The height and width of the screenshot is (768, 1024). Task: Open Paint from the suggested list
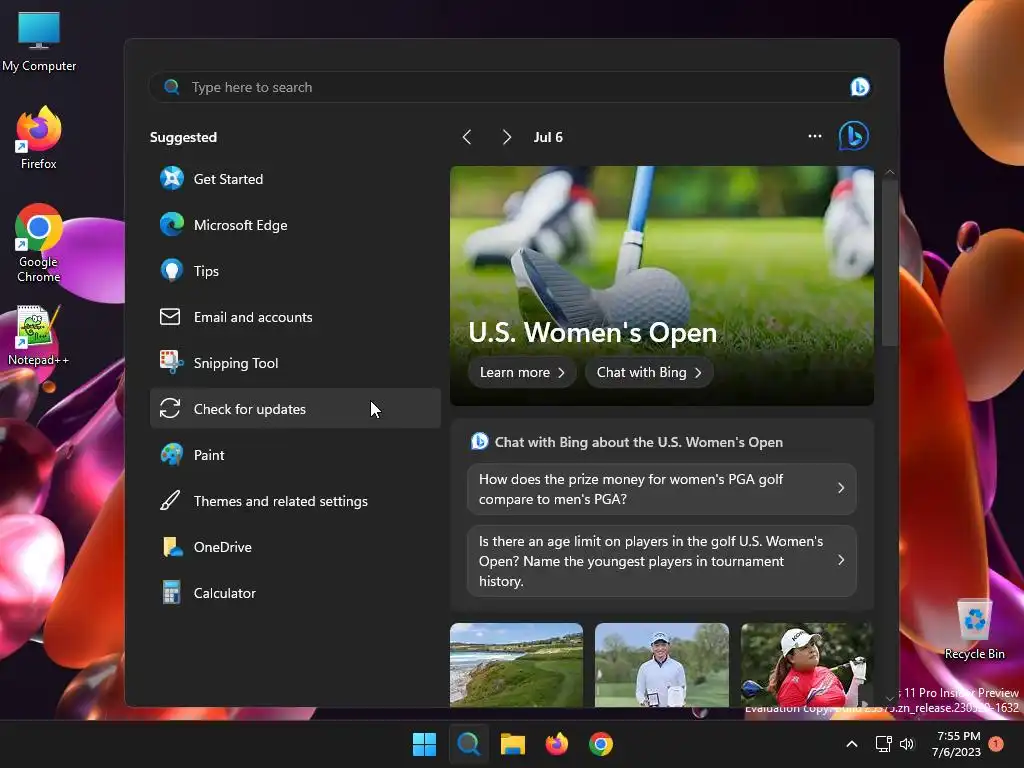[x=295, y=455]
